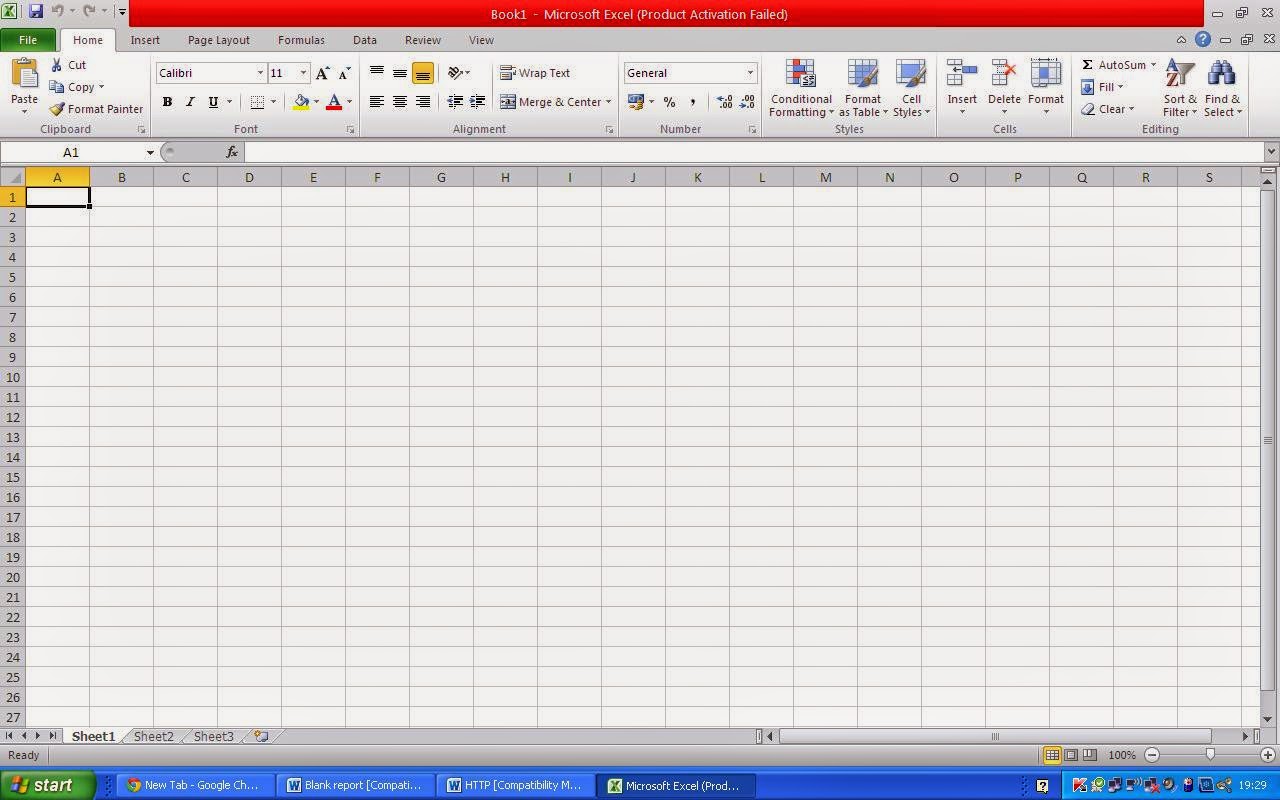The height and width of the screenshot is (800, 1280).
Task: Expand the Number Format dropdown showing General
Action: click(750, 72)
